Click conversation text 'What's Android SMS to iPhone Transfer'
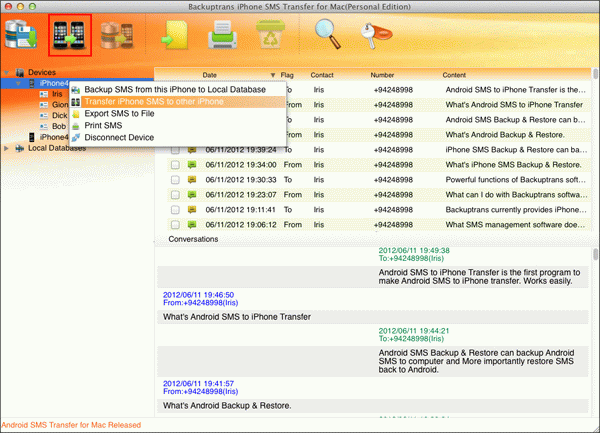Viewport: 600px width, 433px height. click(x=237, y=317)
